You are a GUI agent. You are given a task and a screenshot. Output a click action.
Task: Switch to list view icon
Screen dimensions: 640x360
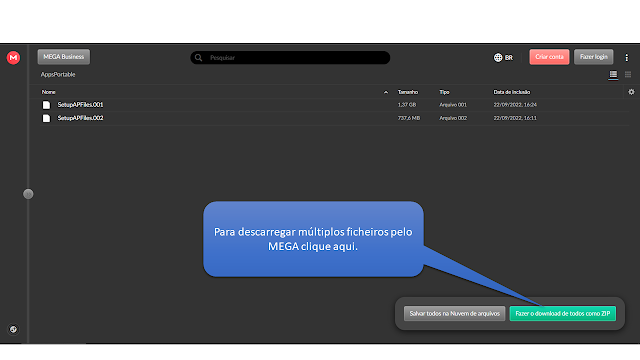point(613,74)
